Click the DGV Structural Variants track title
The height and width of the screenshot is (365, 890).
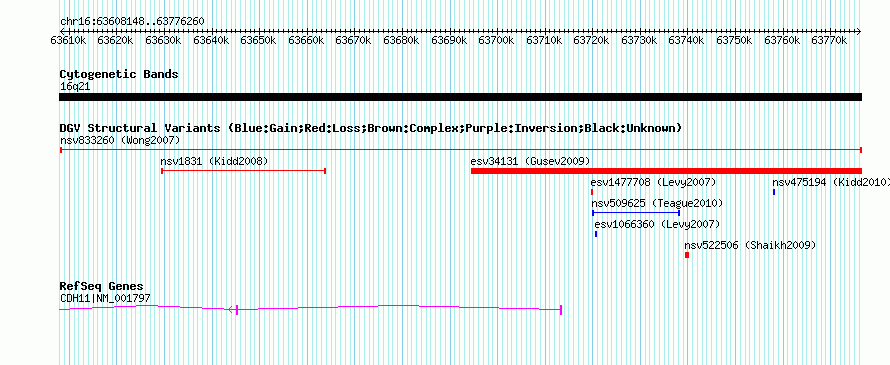coord(371,128)
